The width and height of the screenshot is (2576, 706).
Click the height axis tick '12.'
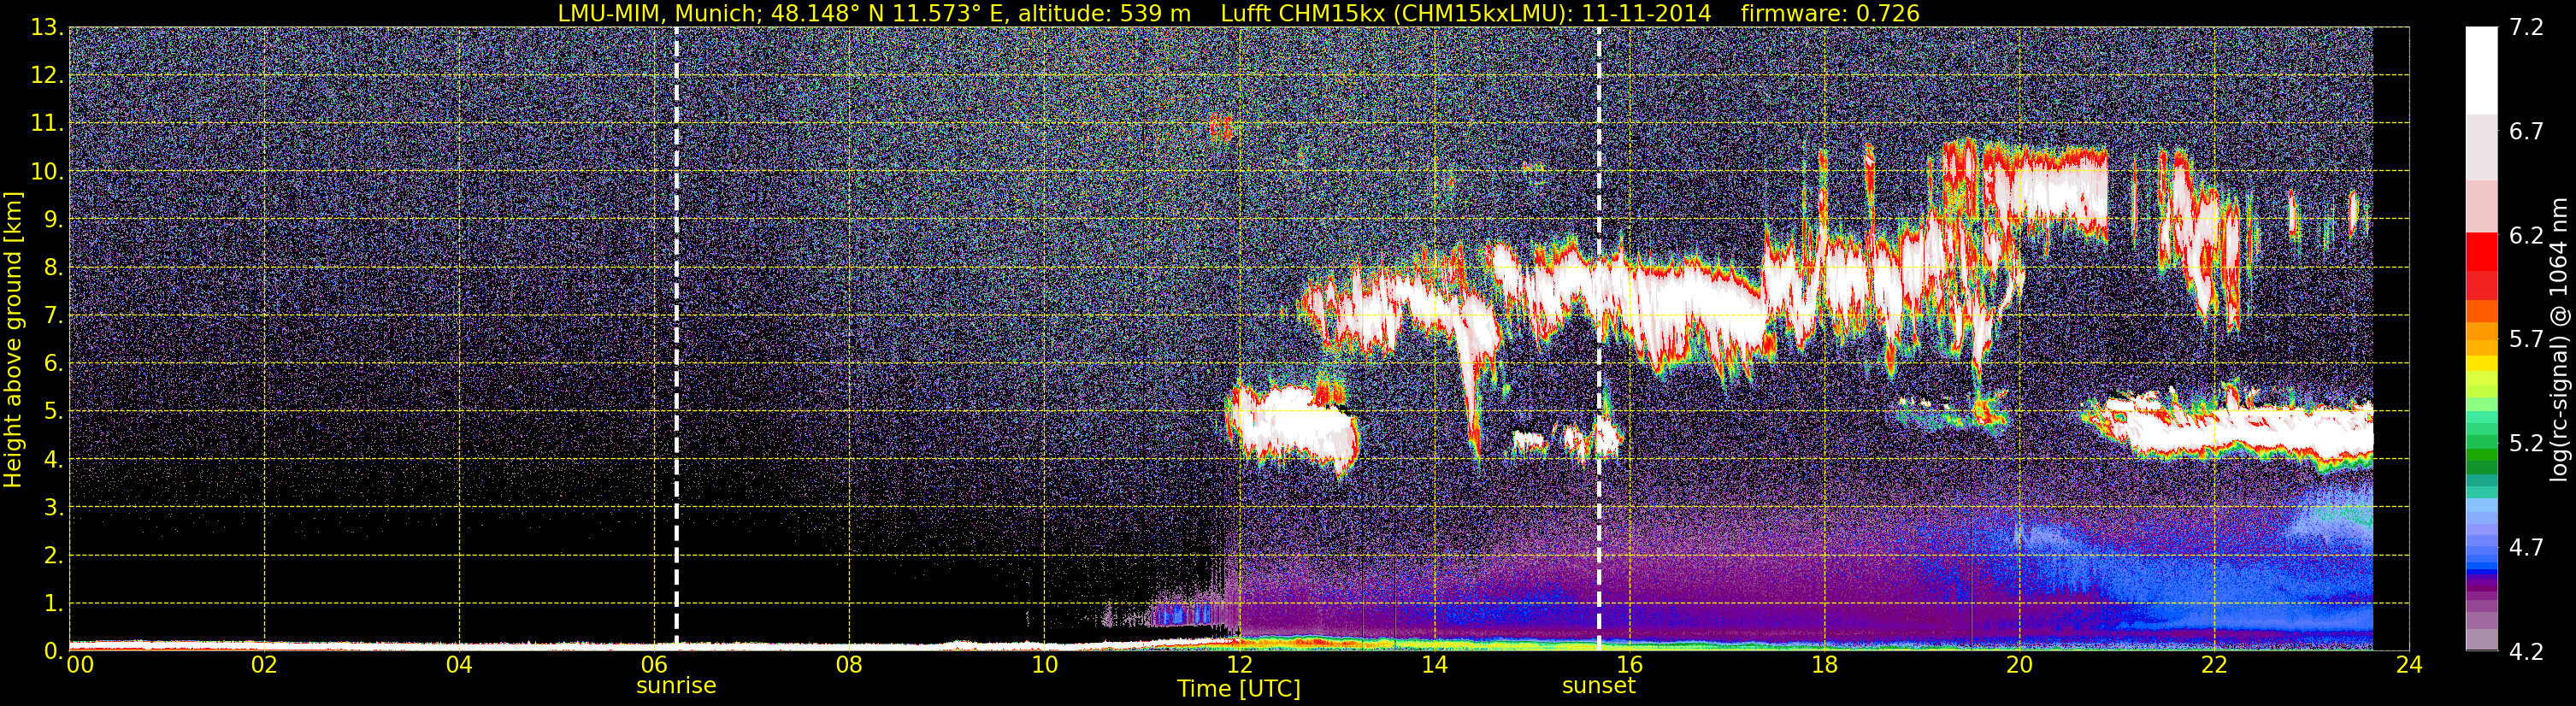[x=47, y=76]
